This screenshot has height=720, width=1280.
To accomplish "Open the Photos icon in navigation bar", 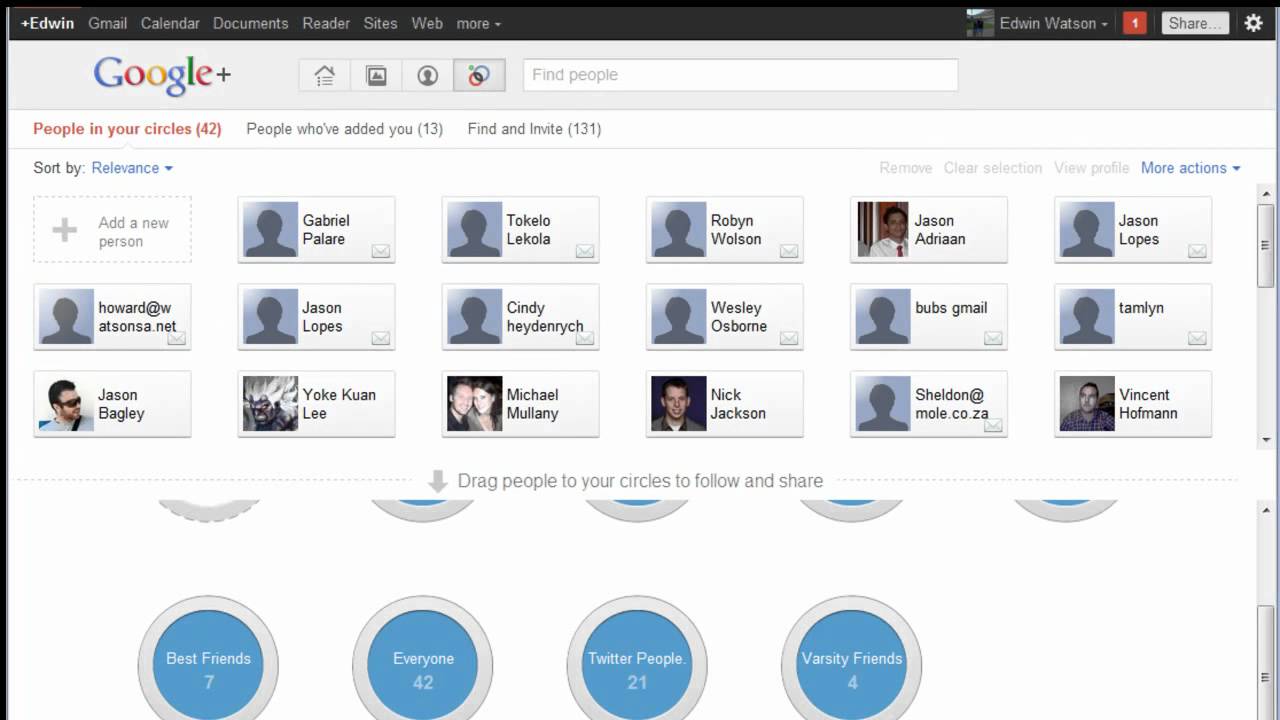I will pyautogui.click(x=376, y=75).
